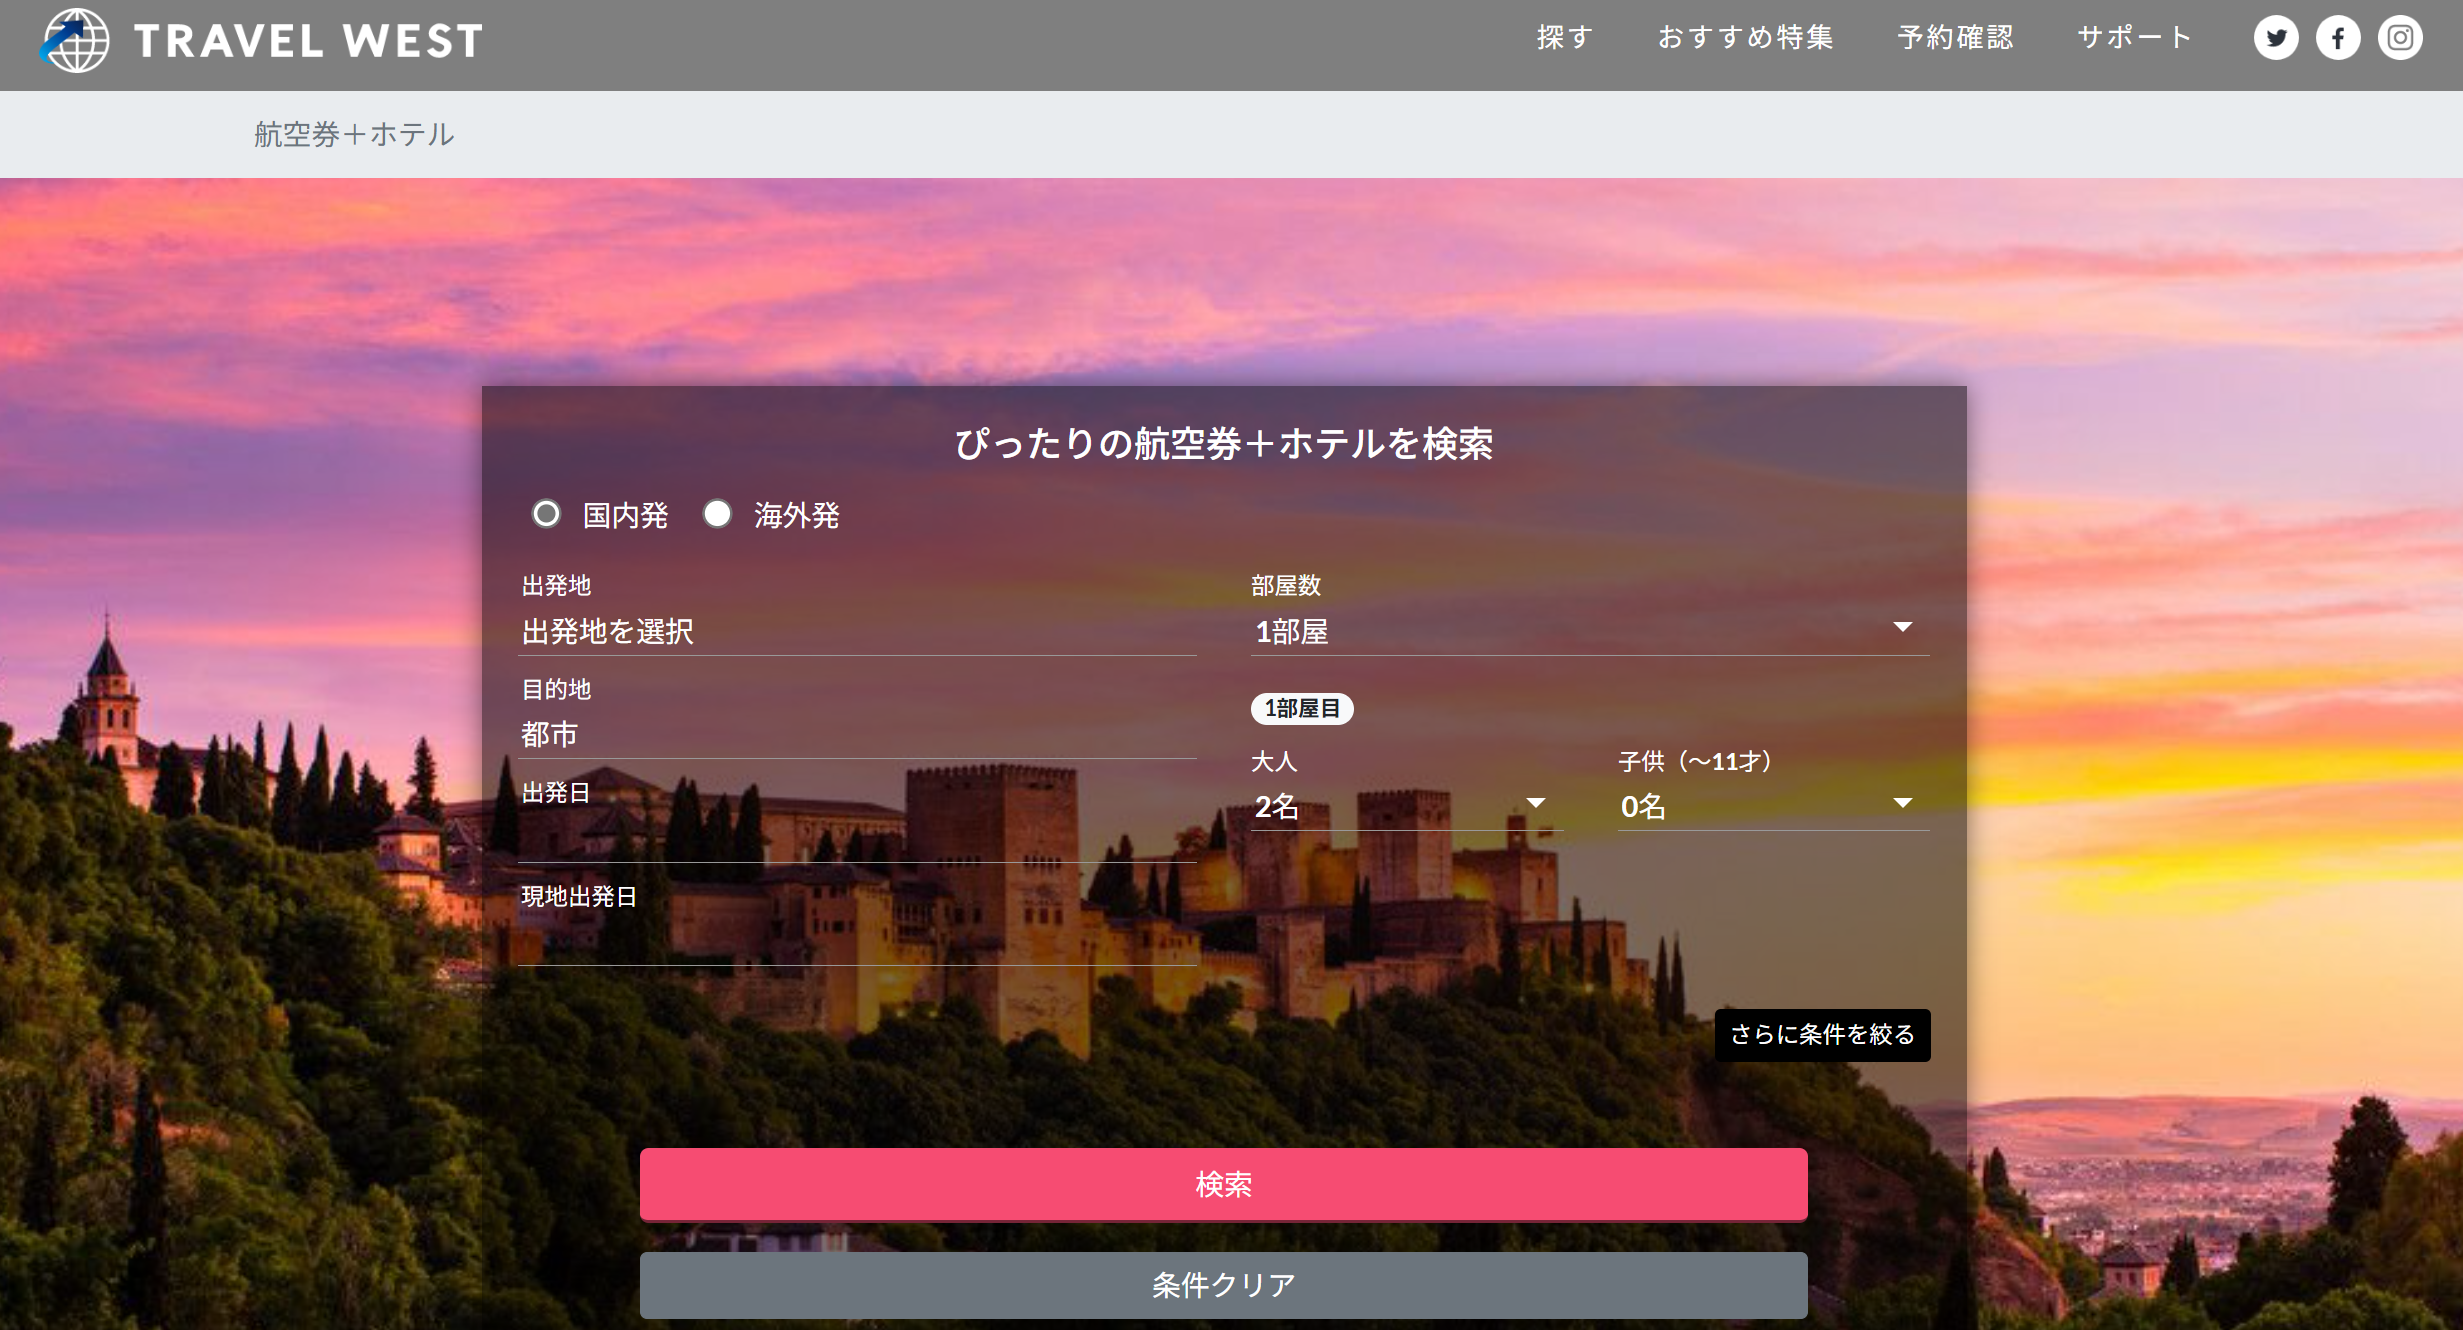Click the TRAVEL WEST site title
2463x1330 pixels.
(x=309, y=41)
